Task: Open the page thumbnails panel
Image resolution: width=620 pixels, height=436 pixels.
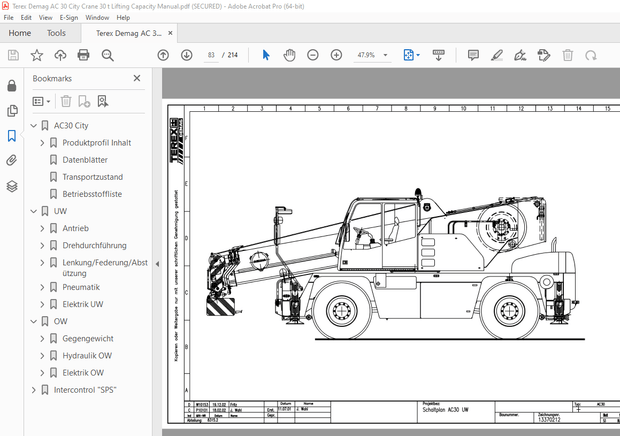Action: [12, 111]
